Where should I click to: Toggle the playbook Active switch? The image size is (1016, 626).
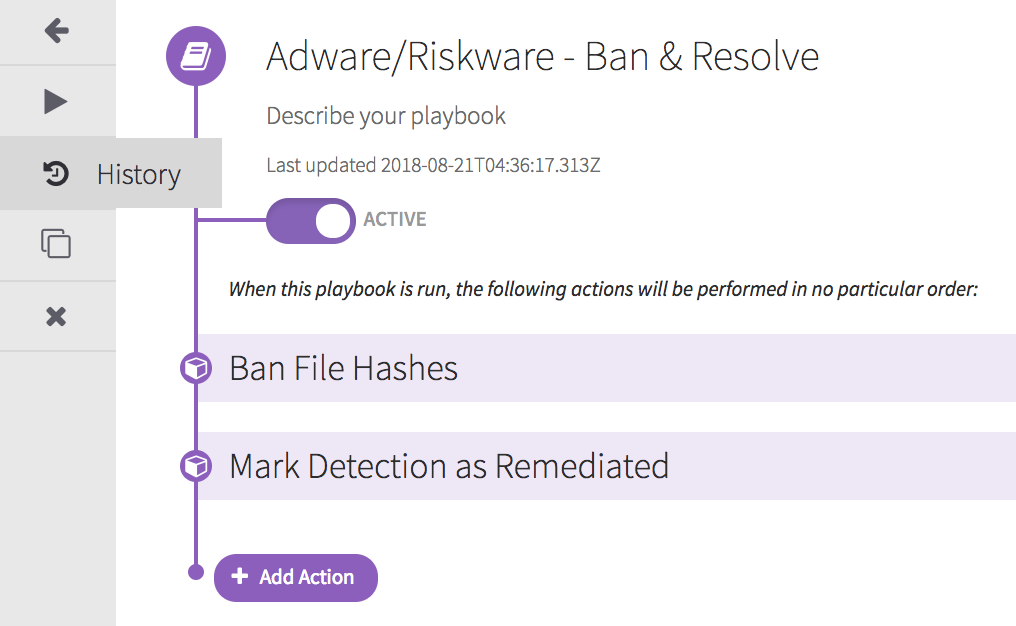[x=310, y=221]
